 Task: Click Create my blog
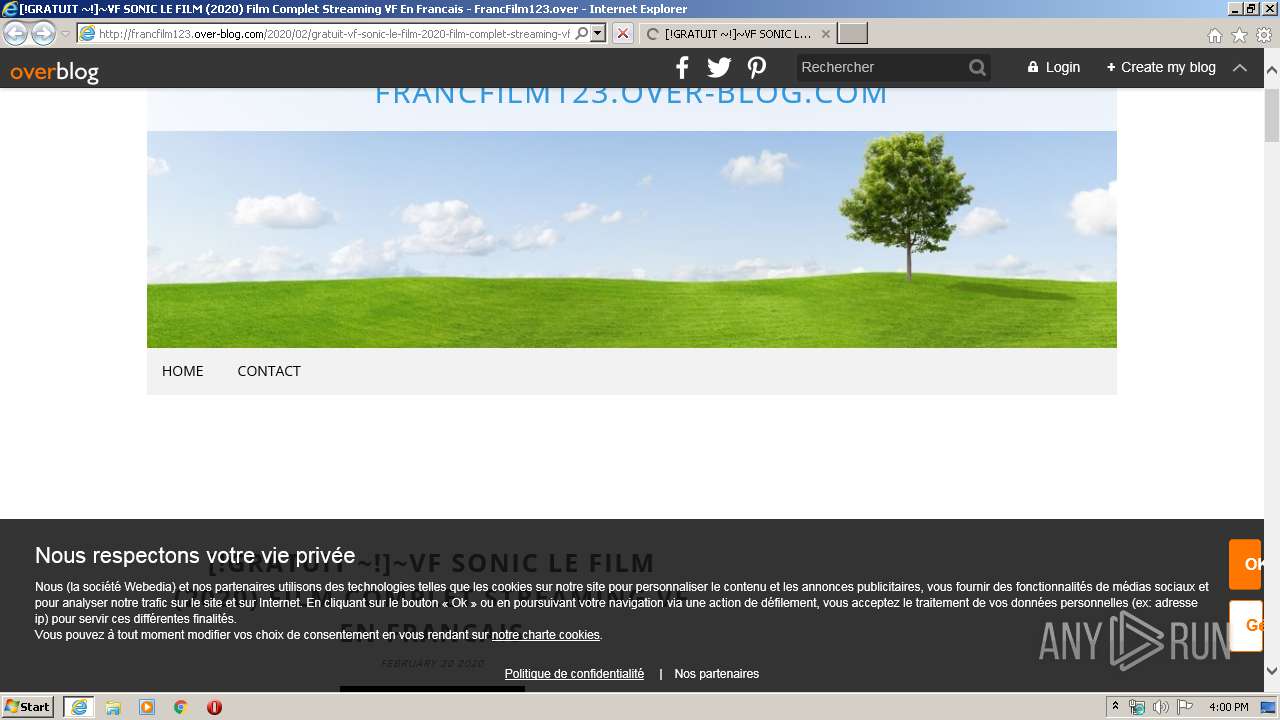click(x=1161, y=67)
